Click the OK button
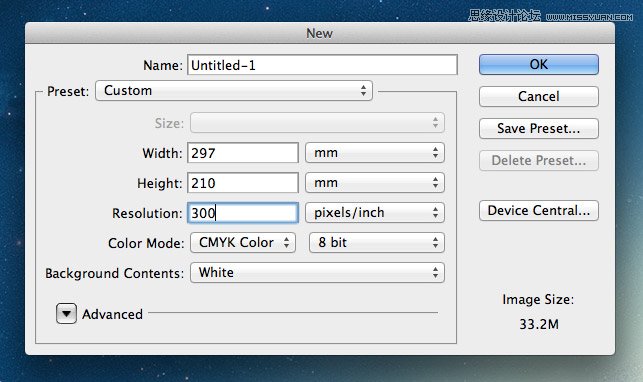This screenshot has height=382, width=643. [x=538, y=64]
